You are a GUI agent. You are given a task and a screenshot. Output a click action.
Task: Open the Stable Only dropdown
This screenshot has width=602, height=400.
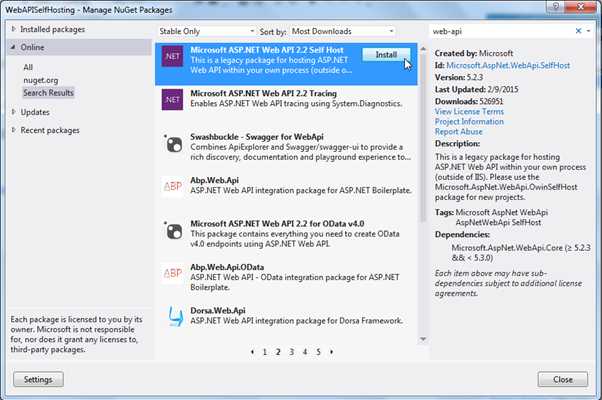click(x=207, y=31)
